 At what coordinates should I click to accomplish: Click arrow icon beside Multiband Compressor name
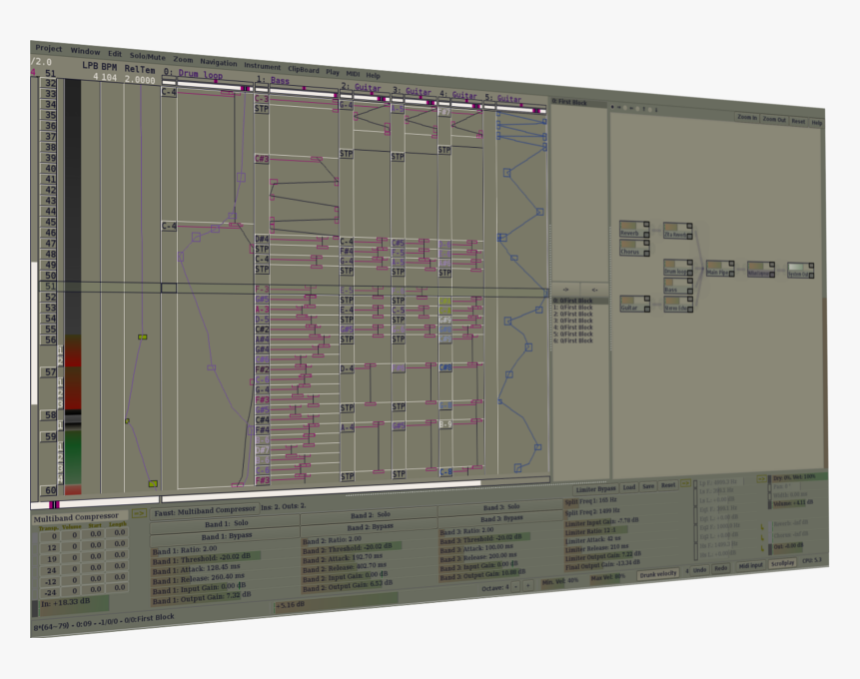coord(138,514)
